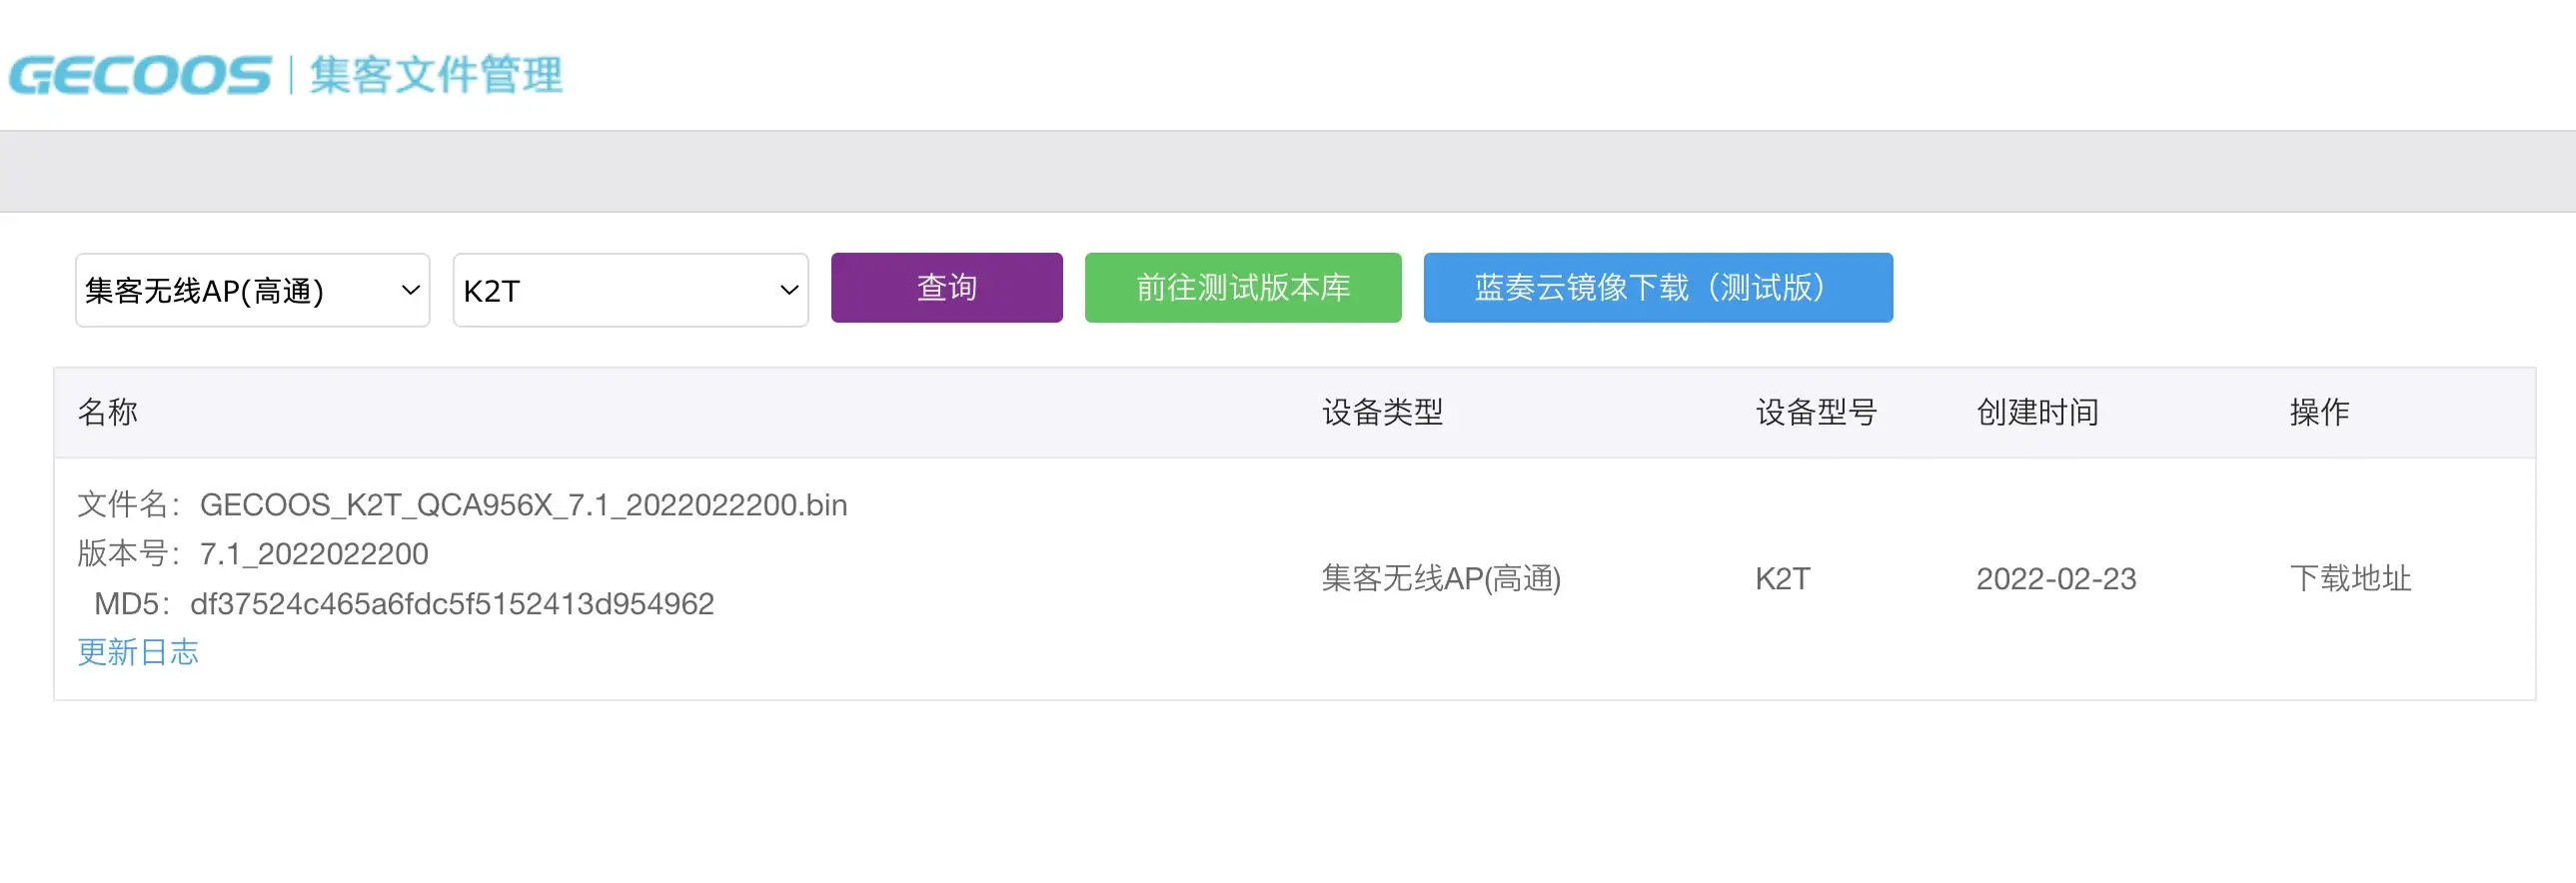Click the GECOOS_K2T_QCA956X firmware file name
Screen dimensions: 2576x883
[x=523, y=505]
